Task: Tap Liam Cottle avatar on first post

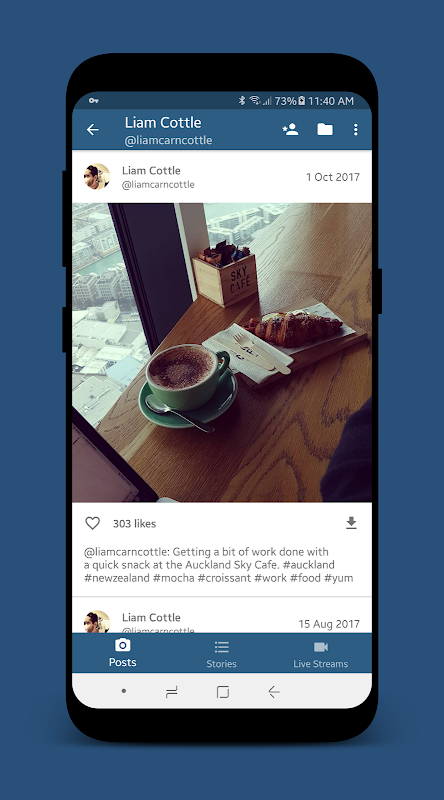Action: pos(97,177)
